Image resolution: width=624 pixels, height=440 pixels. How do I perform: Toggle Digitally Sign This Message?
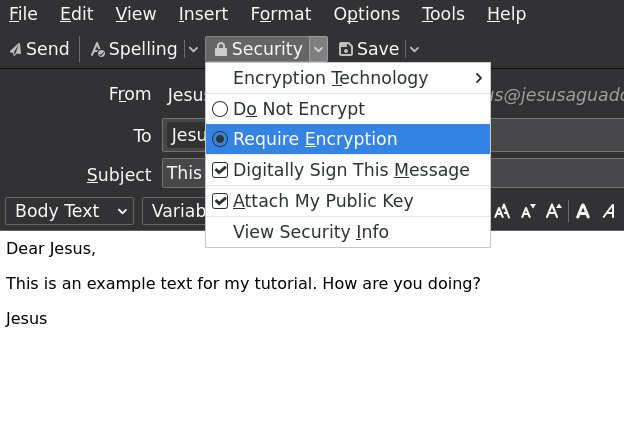[350, 170]
